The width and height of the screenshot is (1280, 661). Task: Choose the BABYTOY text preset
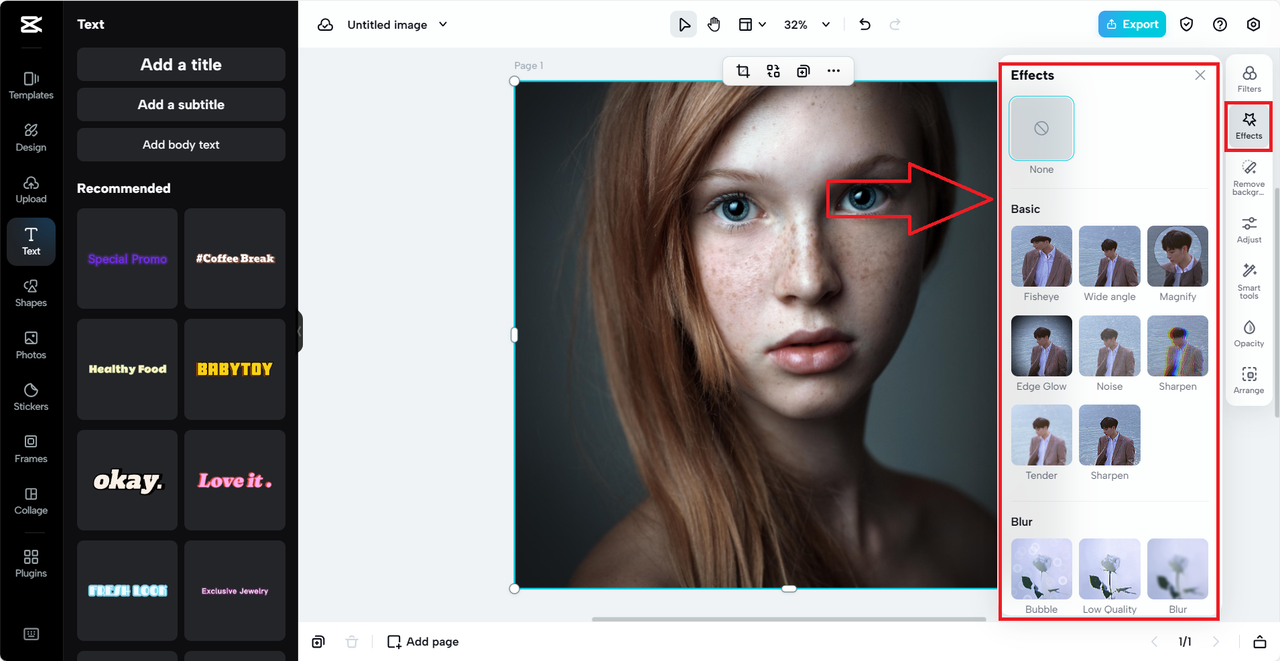click(235, 369)
